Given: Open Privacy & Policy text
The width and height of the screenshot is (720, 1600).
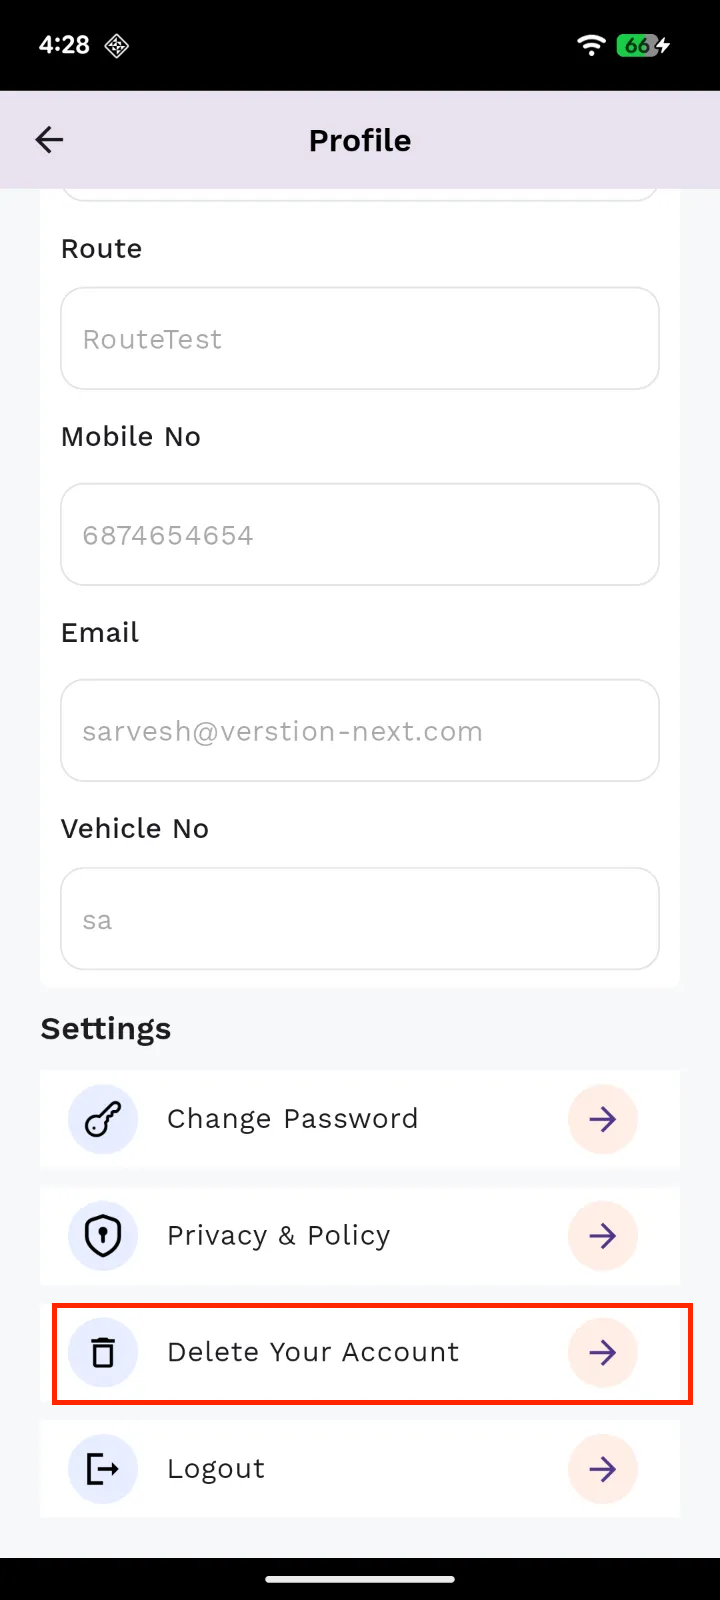Looking at the screenshot, I should [278, 1236].
